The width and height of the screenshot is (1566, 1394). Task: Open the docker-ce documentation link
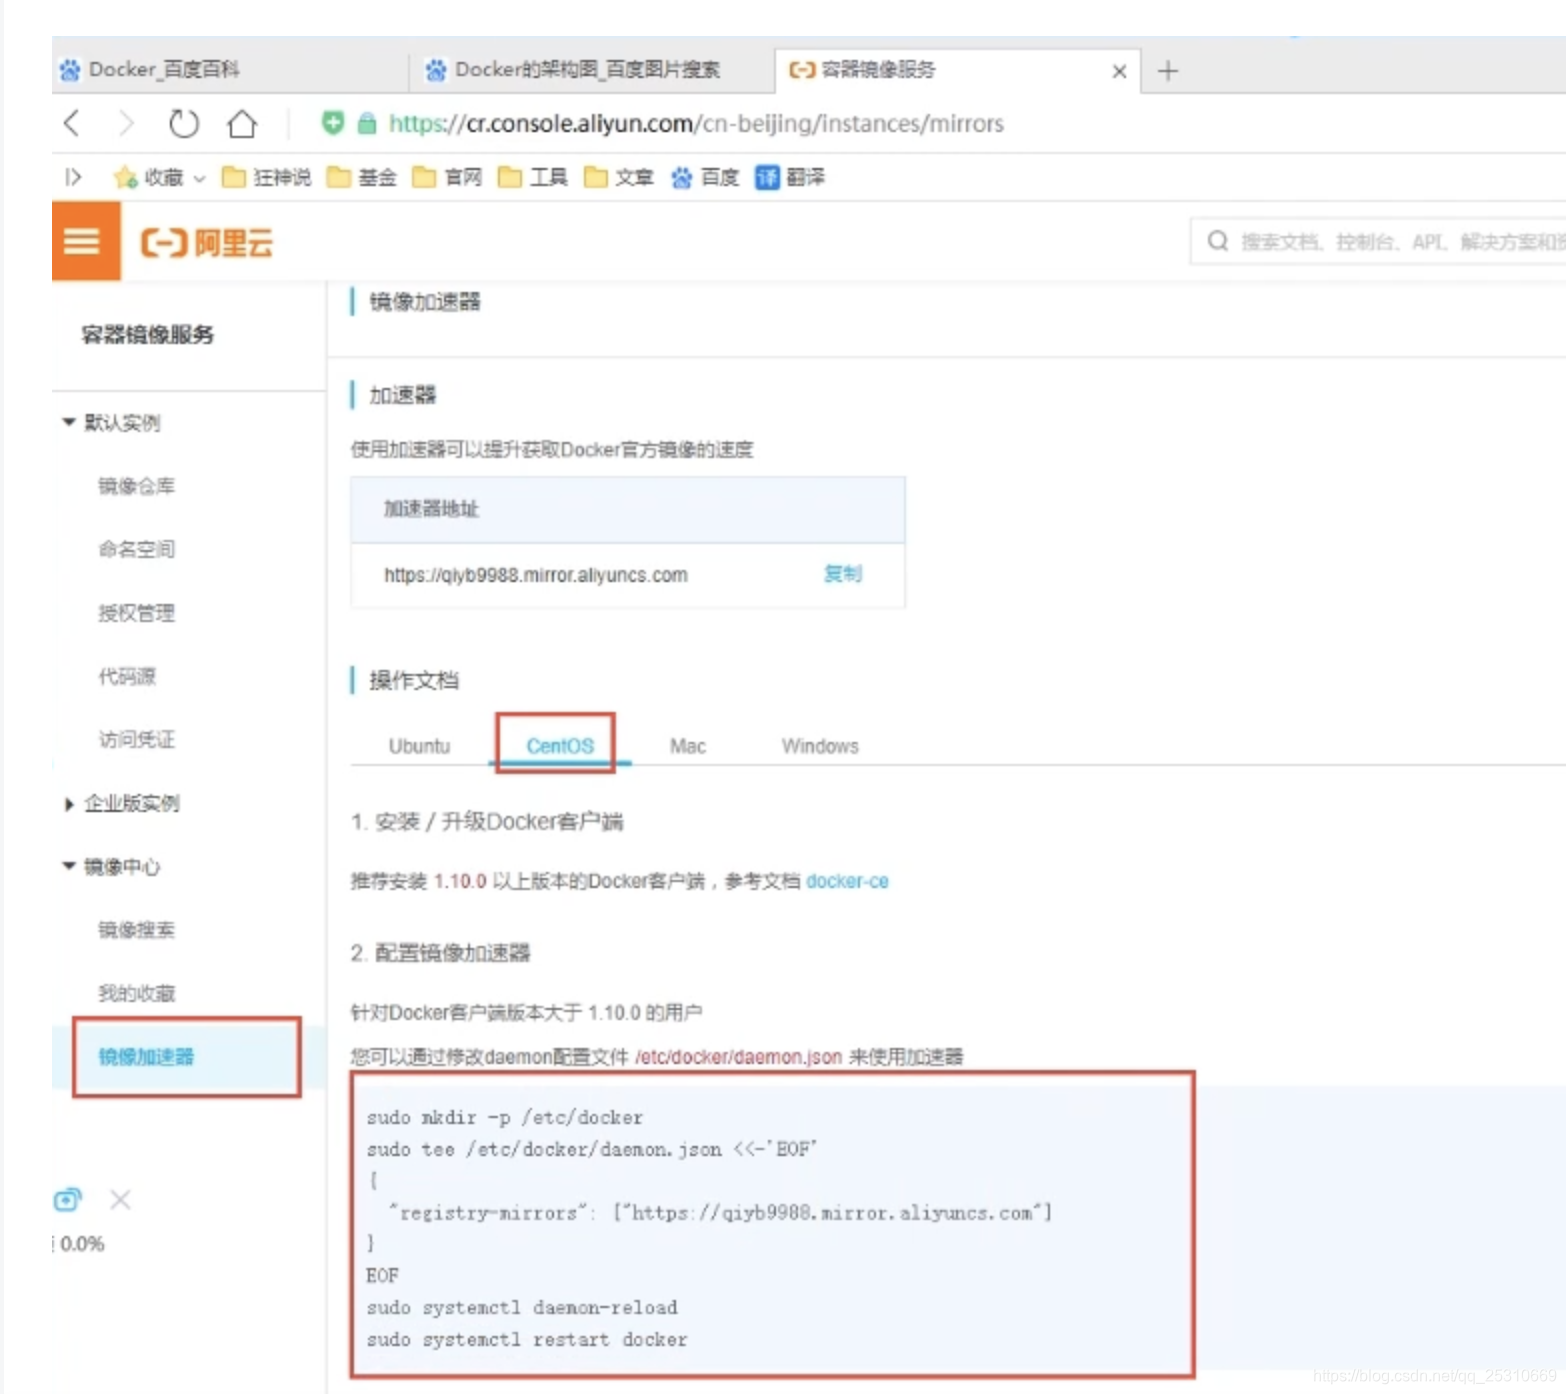pos(847,881)
